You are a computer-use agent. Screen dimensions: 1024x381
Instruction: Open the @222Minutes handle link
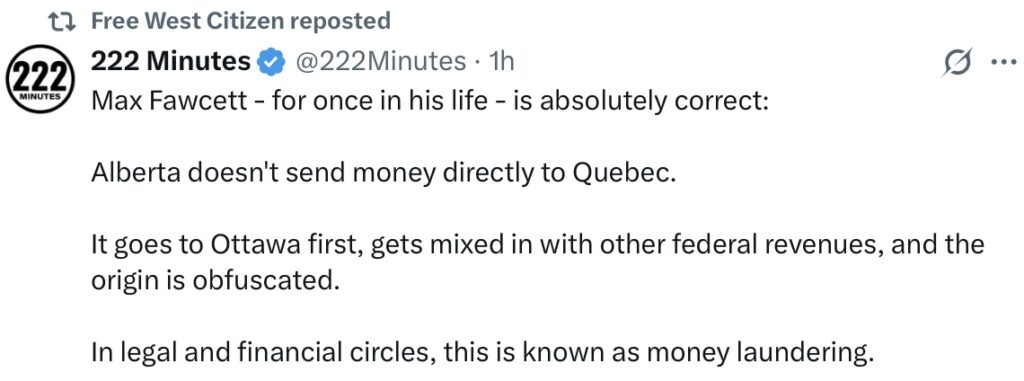coord(381,61)
